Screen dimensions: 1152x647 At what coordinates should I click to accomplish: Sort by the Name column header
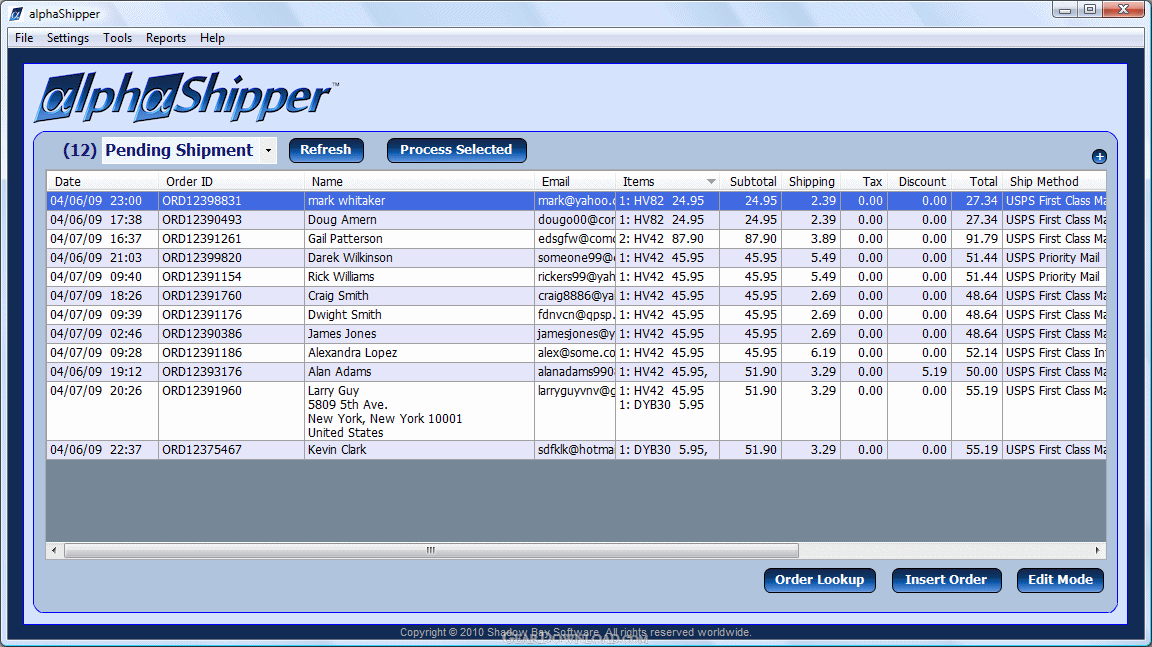tap(420, 181)
